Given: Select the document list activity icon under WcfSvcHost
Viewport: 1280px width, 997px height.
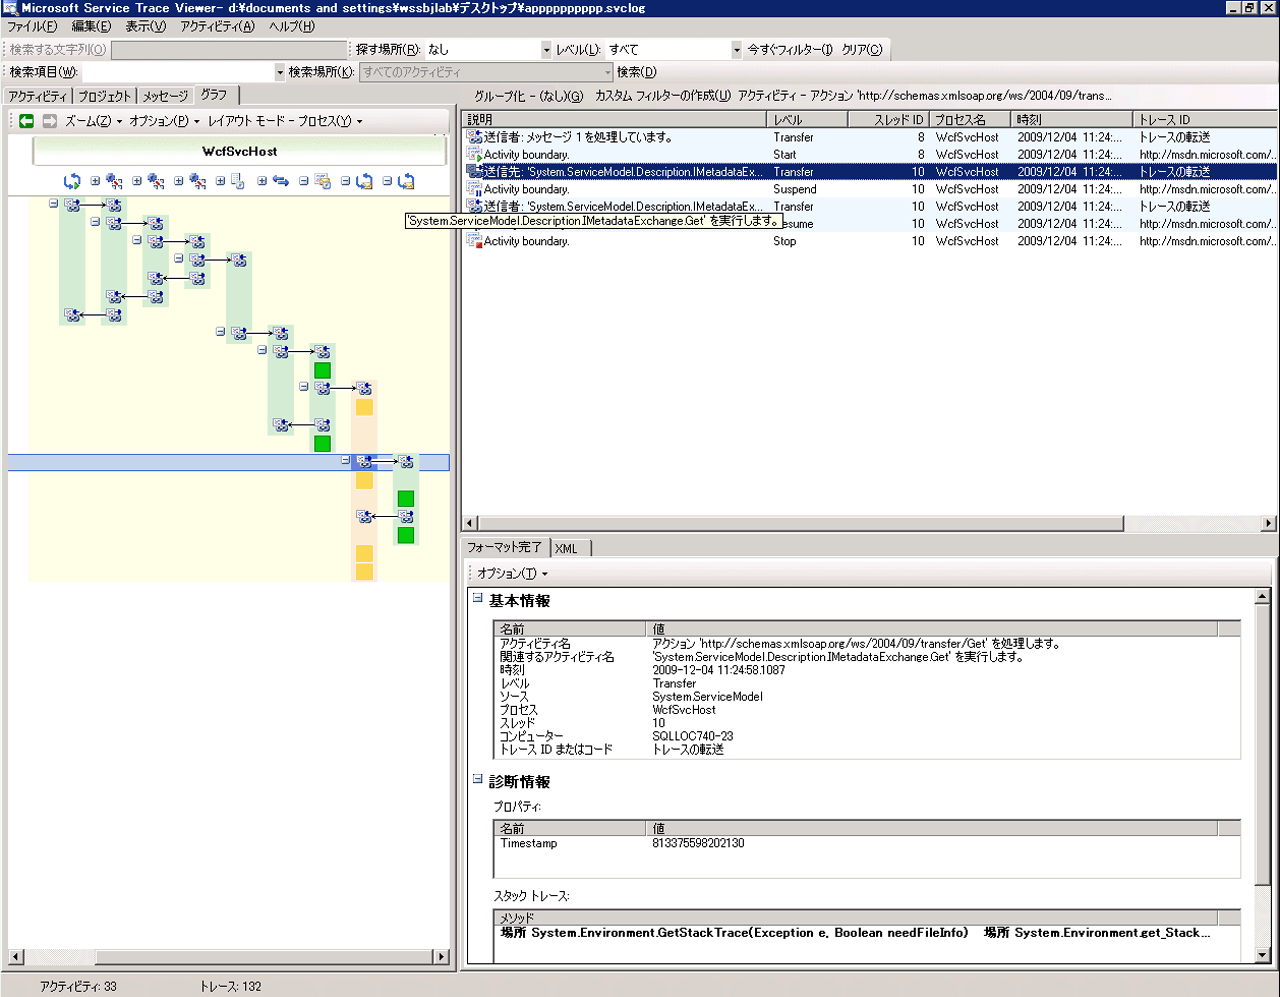Looking at the screenshot, I should pos(239,181).
